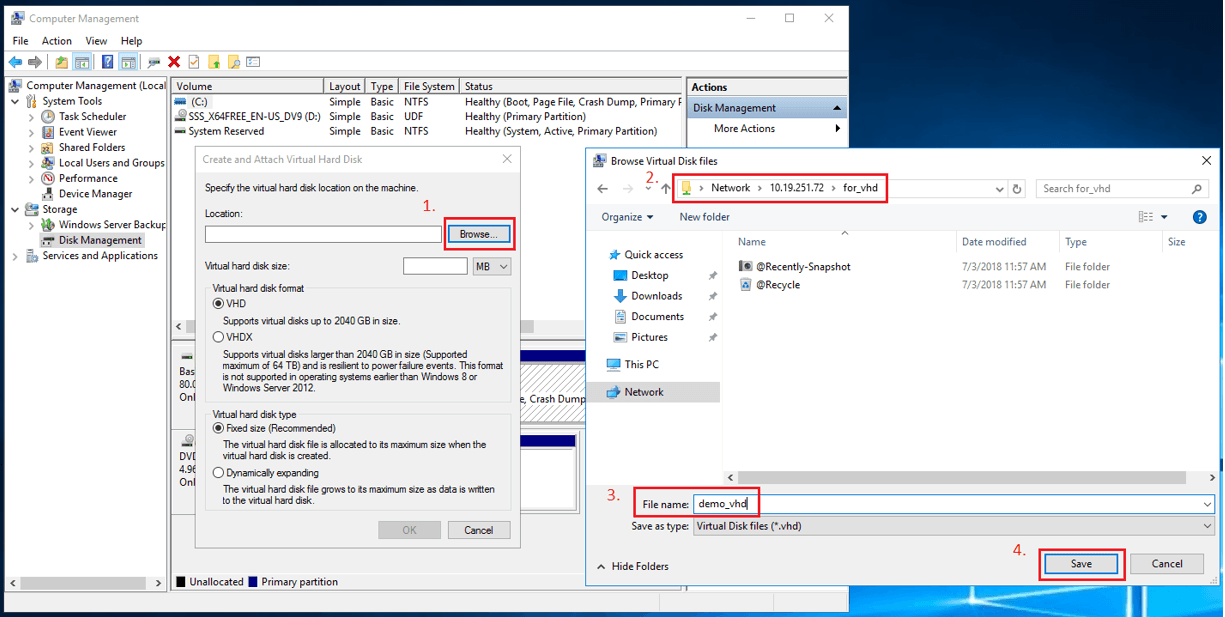The image size is (1225, 617).
Task: Collapse the System Tools tree node
Action: click(x=15, y=101)
